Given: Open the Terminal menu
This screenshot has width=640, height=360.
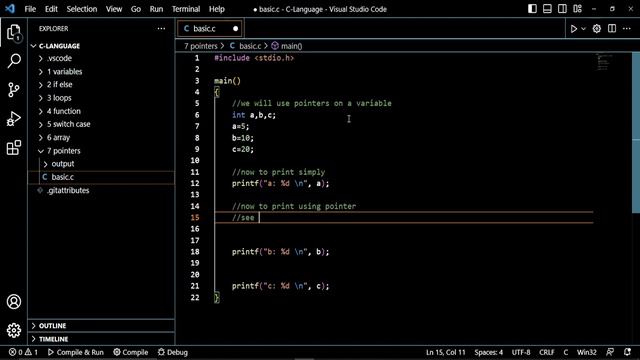Looking at the screenshot, I should click(186, 9).
